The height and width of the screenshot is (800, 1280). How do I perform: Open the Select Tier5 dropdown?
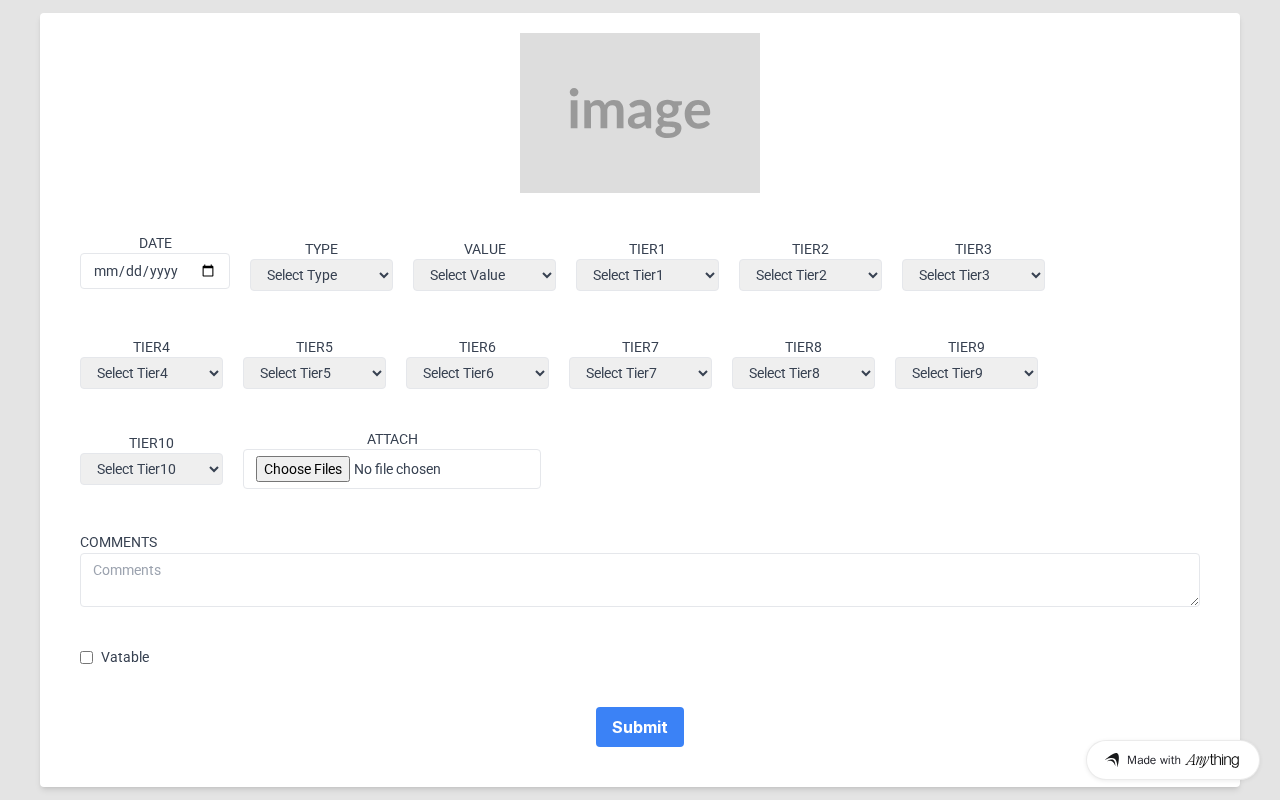[x=314, y=373]
